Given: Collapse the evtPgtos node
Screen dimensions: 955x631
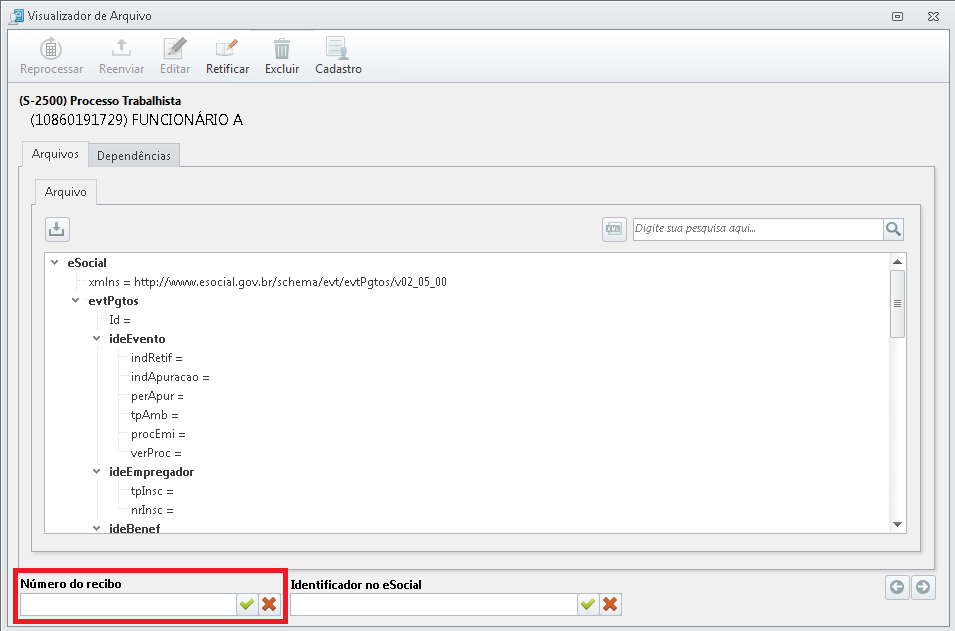Looking at the screenshot, I should (x=76, y=300).
